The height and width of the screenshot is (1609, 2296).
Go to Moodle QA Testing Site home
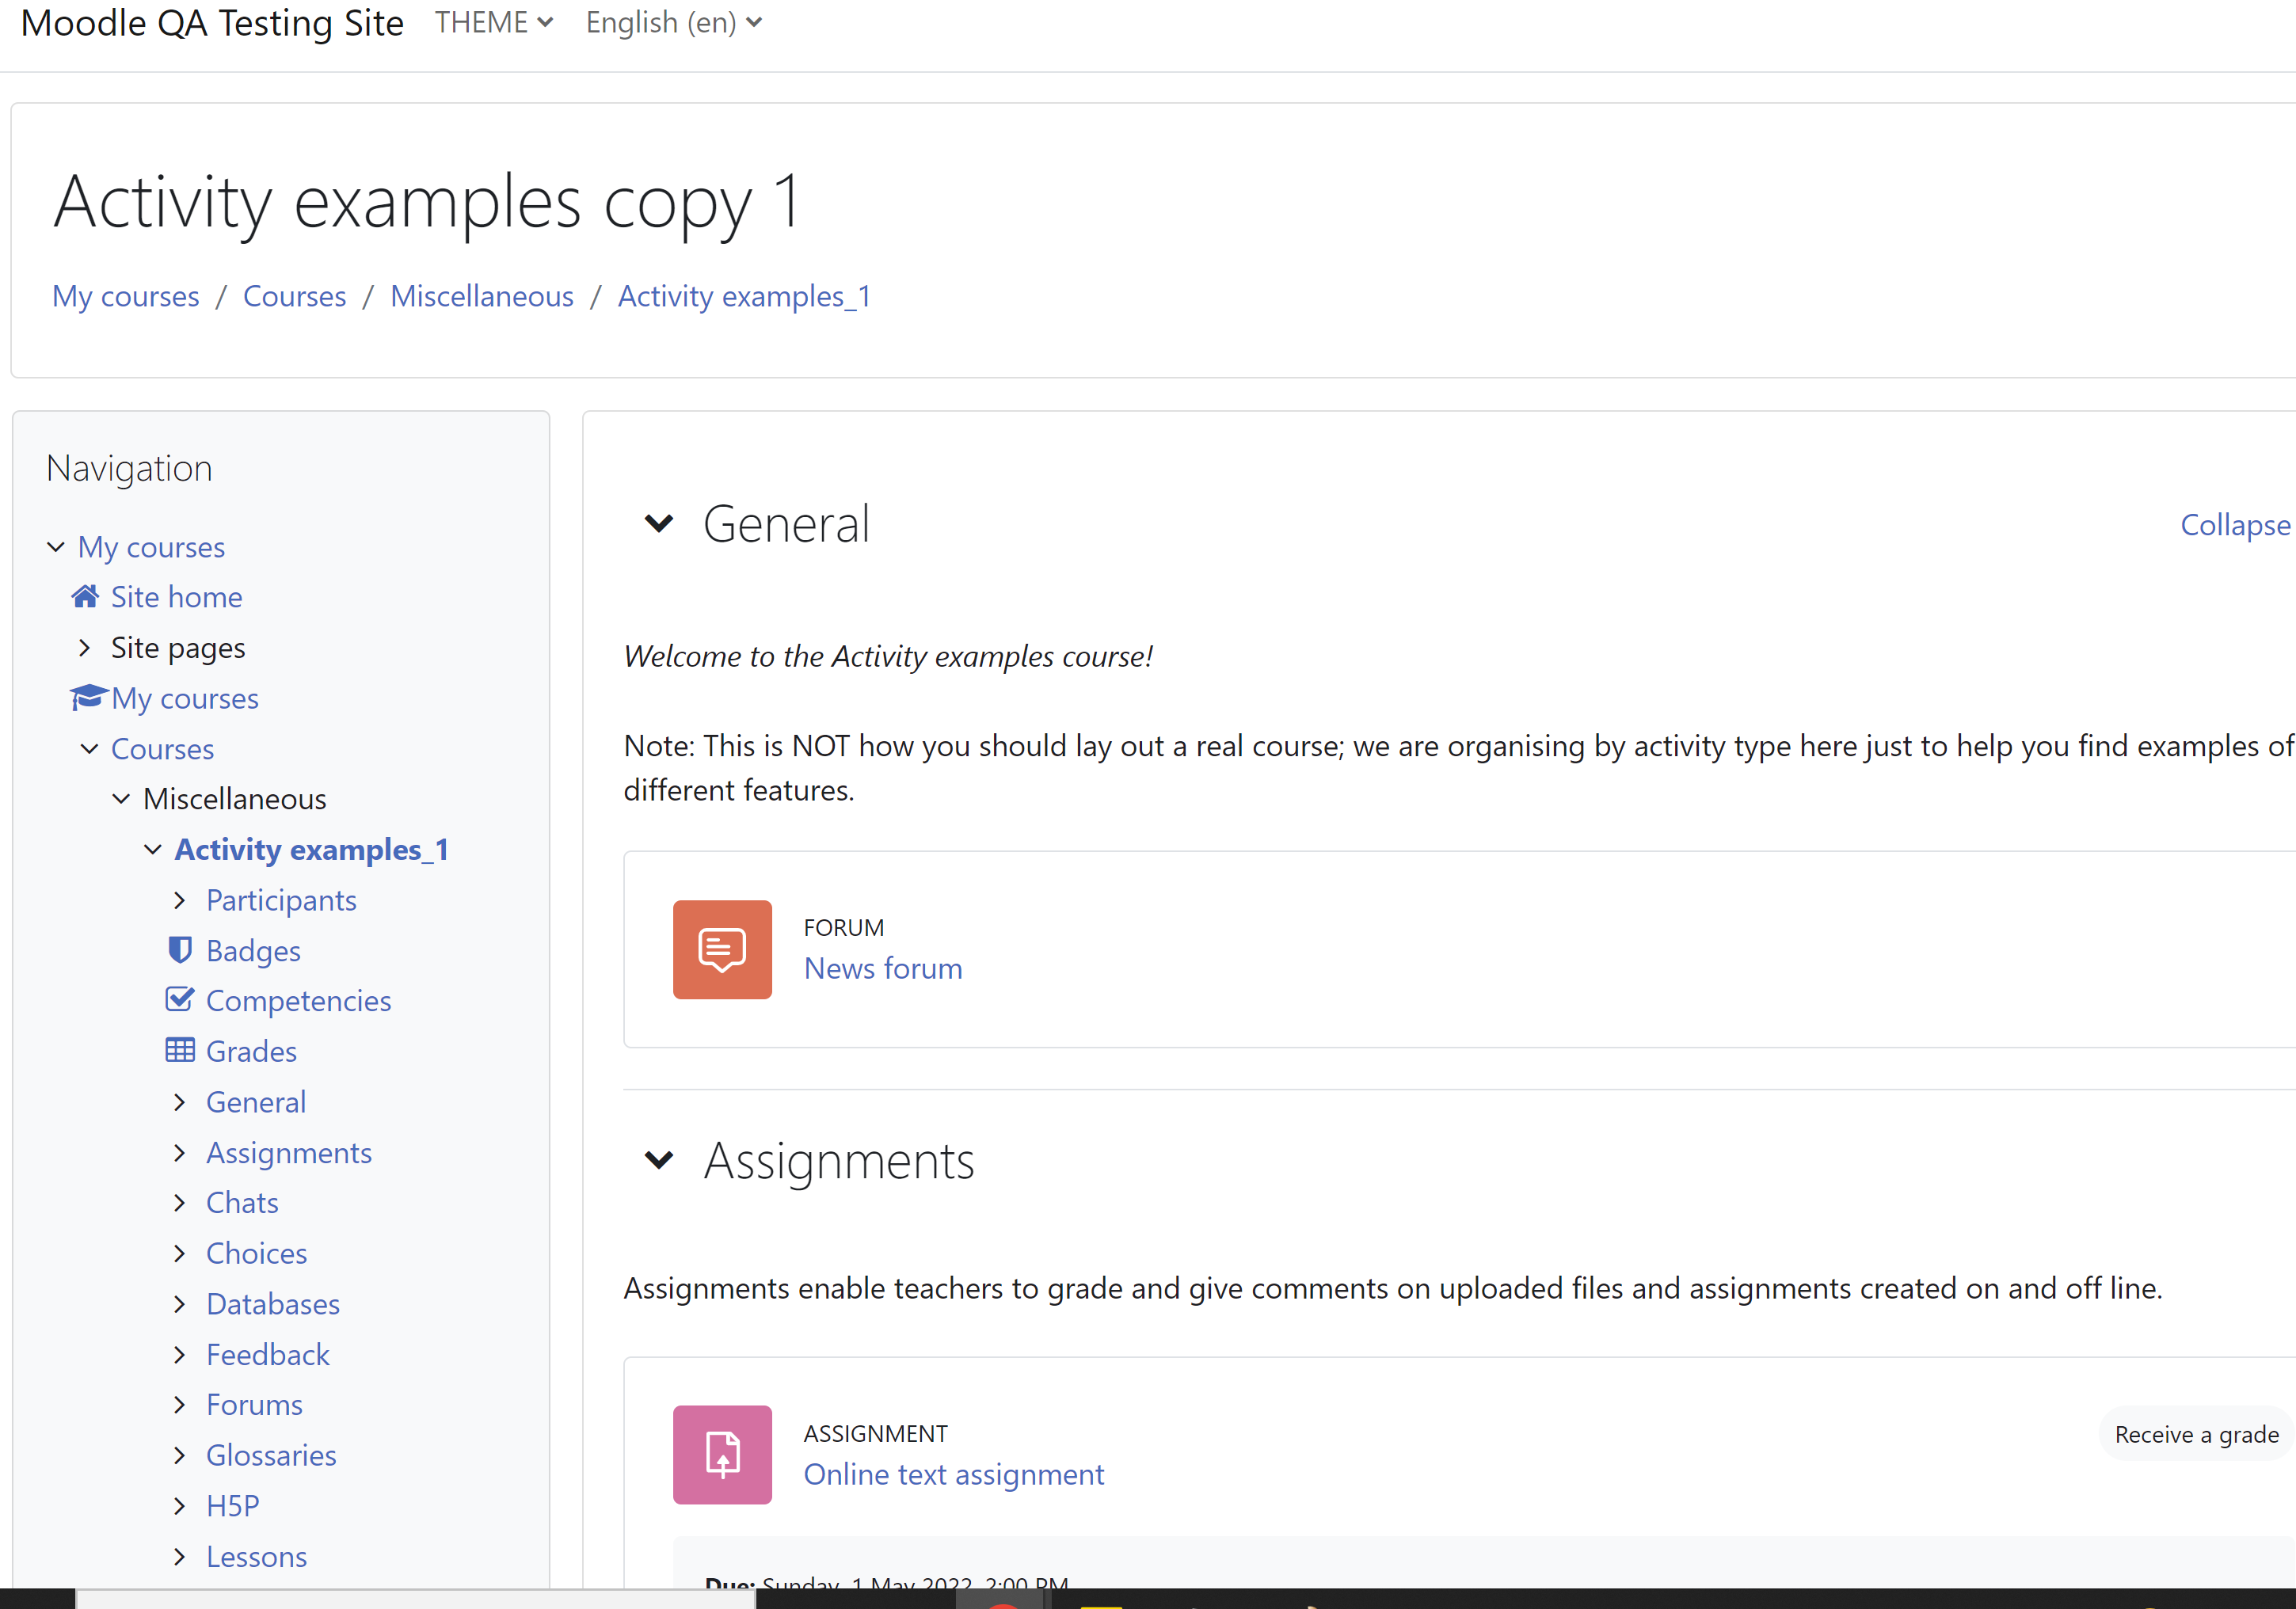[x=212, y=22]
